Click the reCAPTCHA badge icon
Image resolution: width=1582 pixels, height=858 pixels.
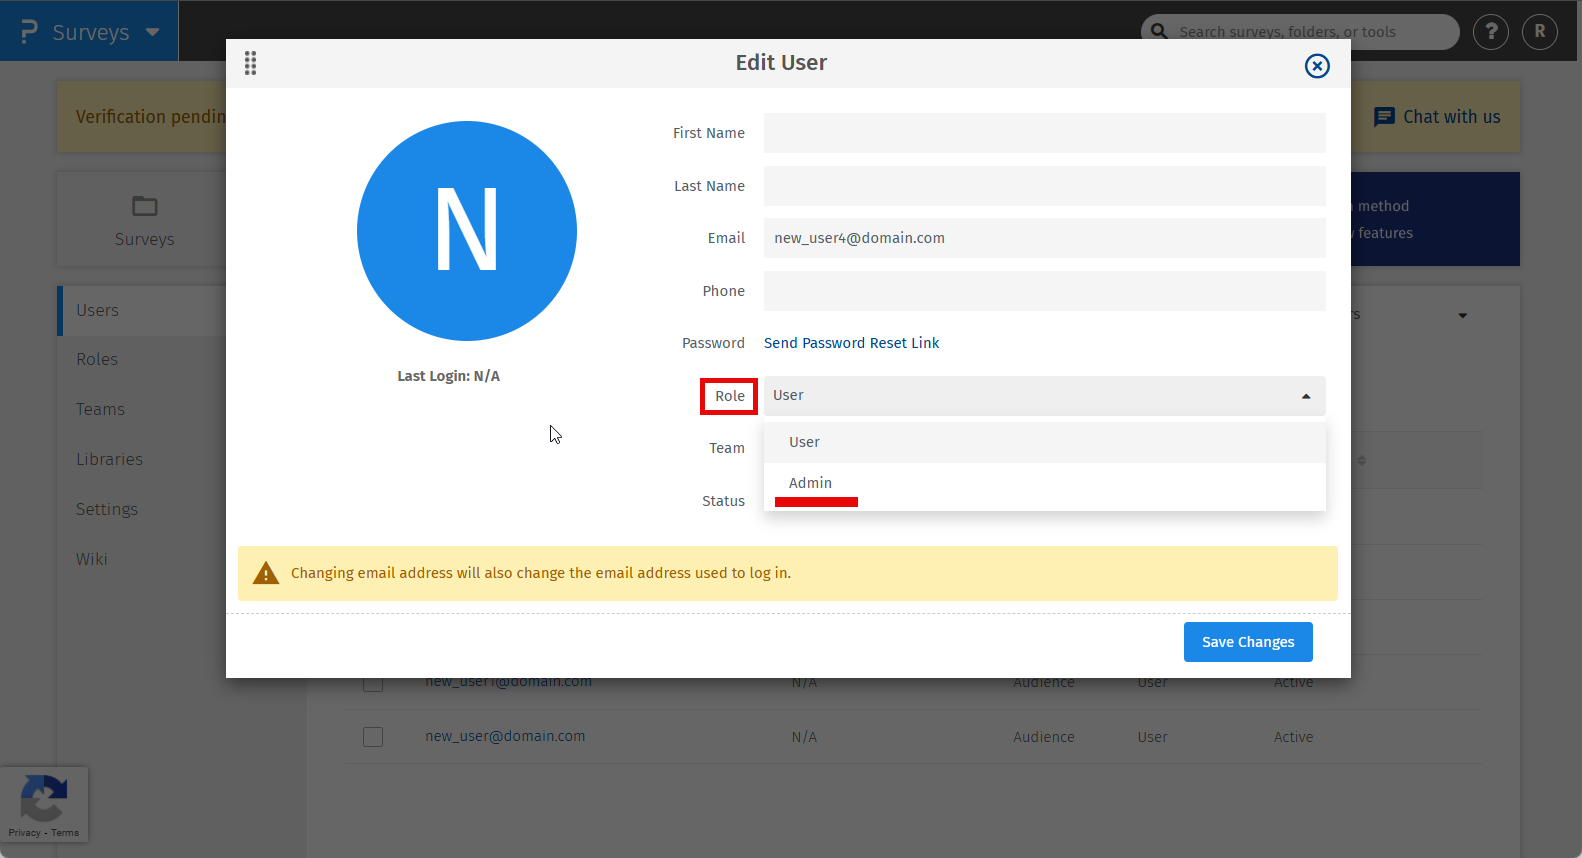[x=43, y=798]
